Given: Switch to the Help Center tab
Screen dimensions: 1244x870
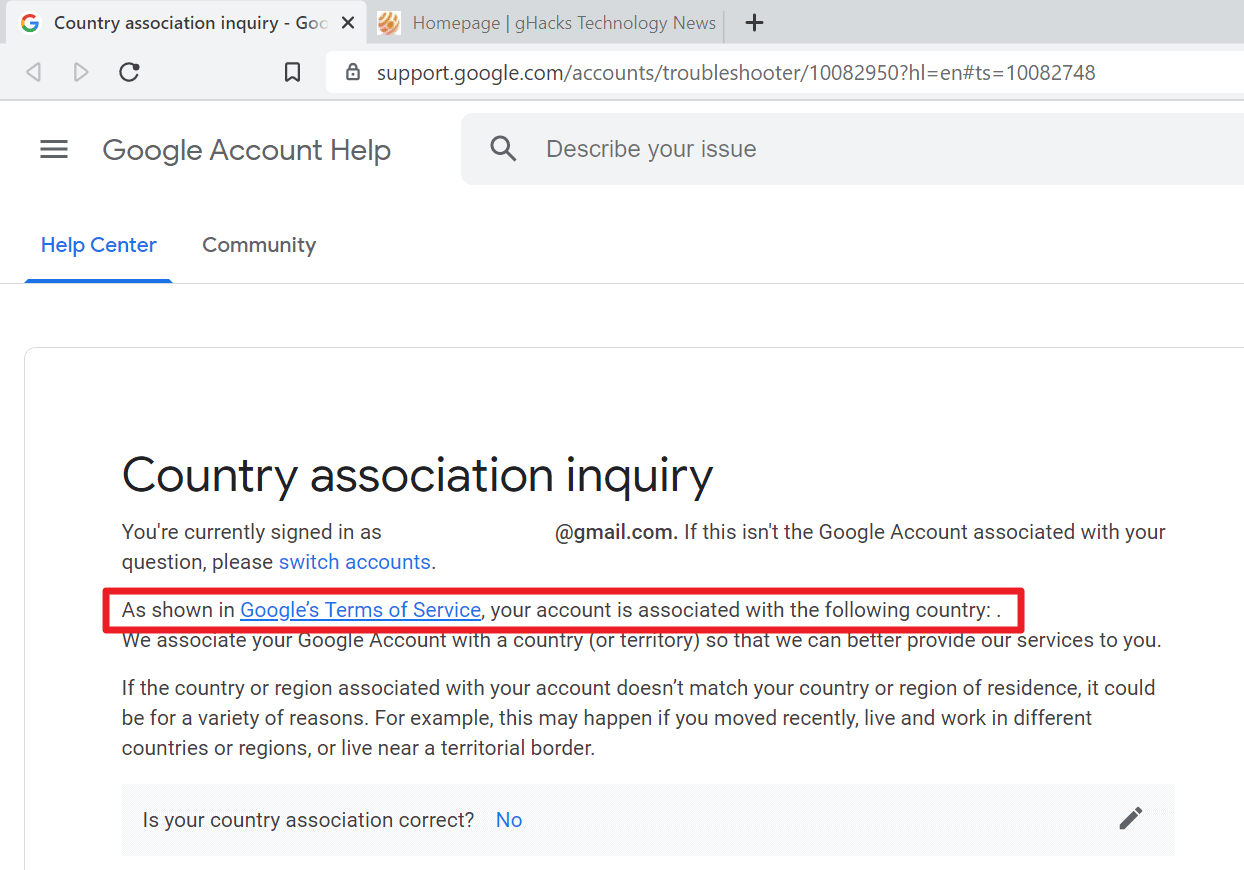Looking at the screenshot, I should pos(98,245).
